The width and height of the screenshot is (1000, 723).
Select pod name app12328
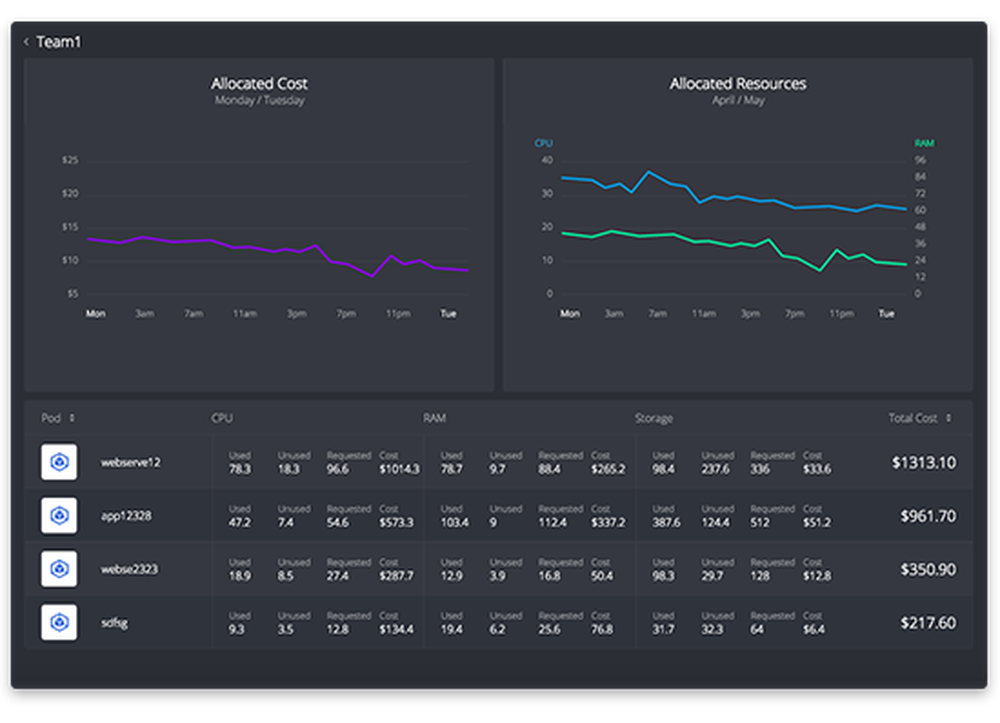point(126,516)
